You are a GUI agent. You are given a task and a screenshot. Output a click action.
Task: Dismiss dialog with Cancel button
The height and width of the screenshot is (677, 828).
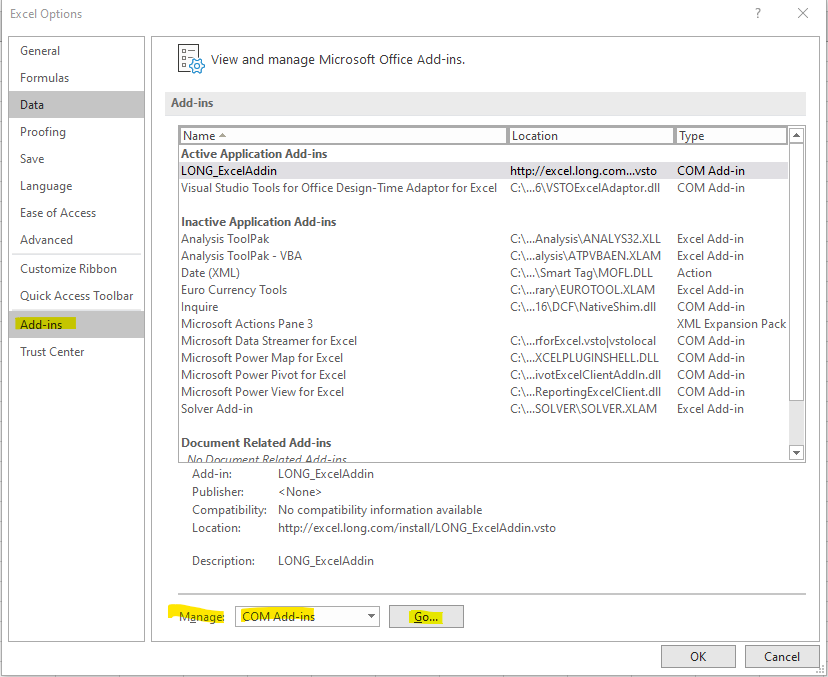[x=782, y=656]
